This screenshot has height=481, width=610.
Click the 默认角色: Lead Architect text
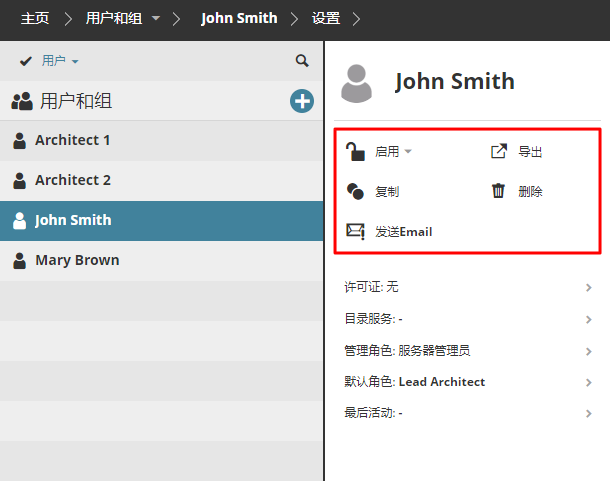point(415,382)
